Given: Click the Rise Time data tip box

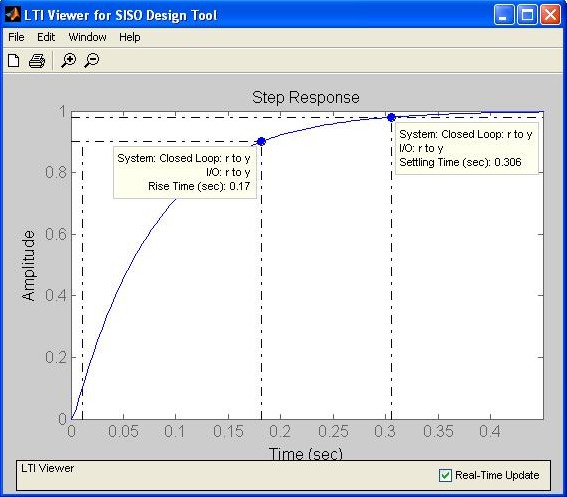Looking at the screenshot, I should (185, 173).
